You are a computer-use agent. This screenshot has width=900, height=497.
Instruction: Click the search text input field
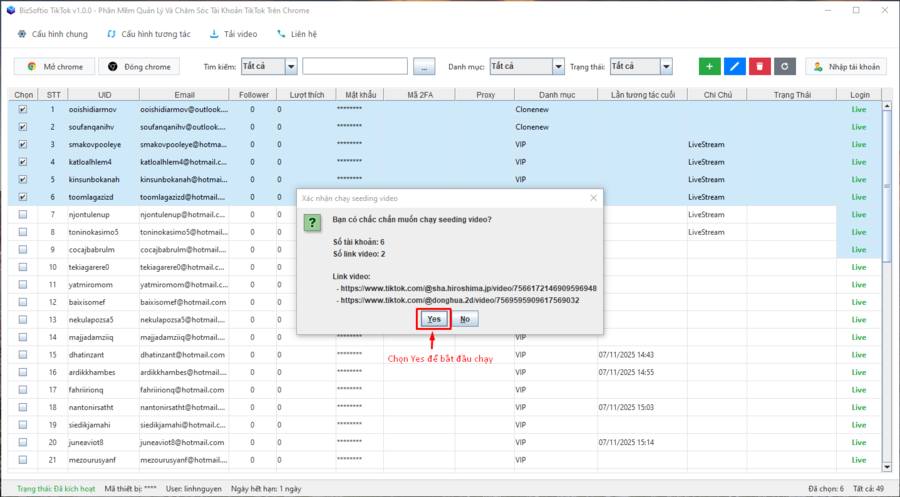354,67
